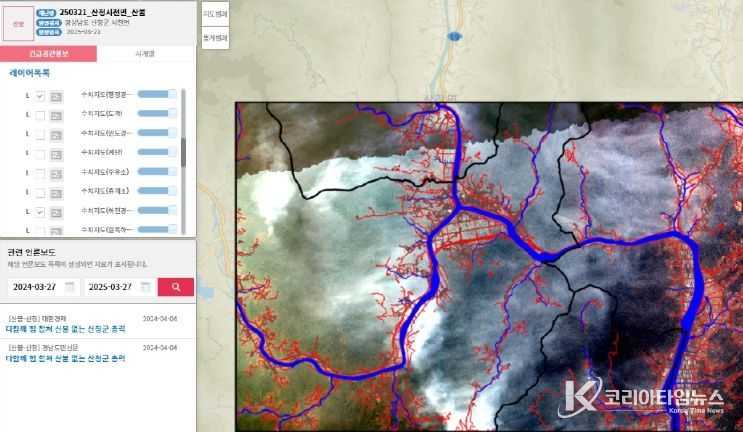Enable the second layer checkbox in the list
This screenshot has height=432, width=743.
point(40,116)
